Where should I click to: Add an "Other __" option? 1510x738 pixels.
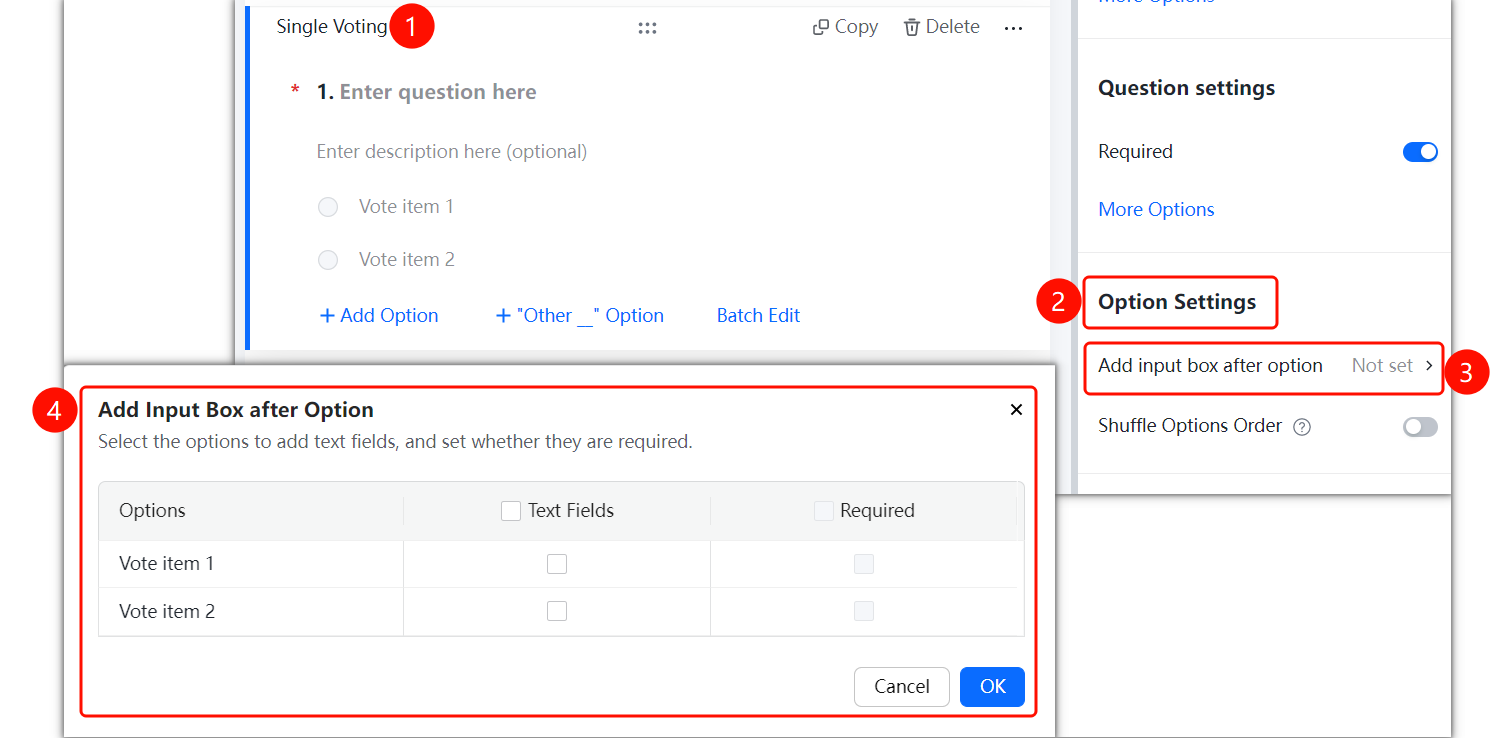tap(580, 315)
